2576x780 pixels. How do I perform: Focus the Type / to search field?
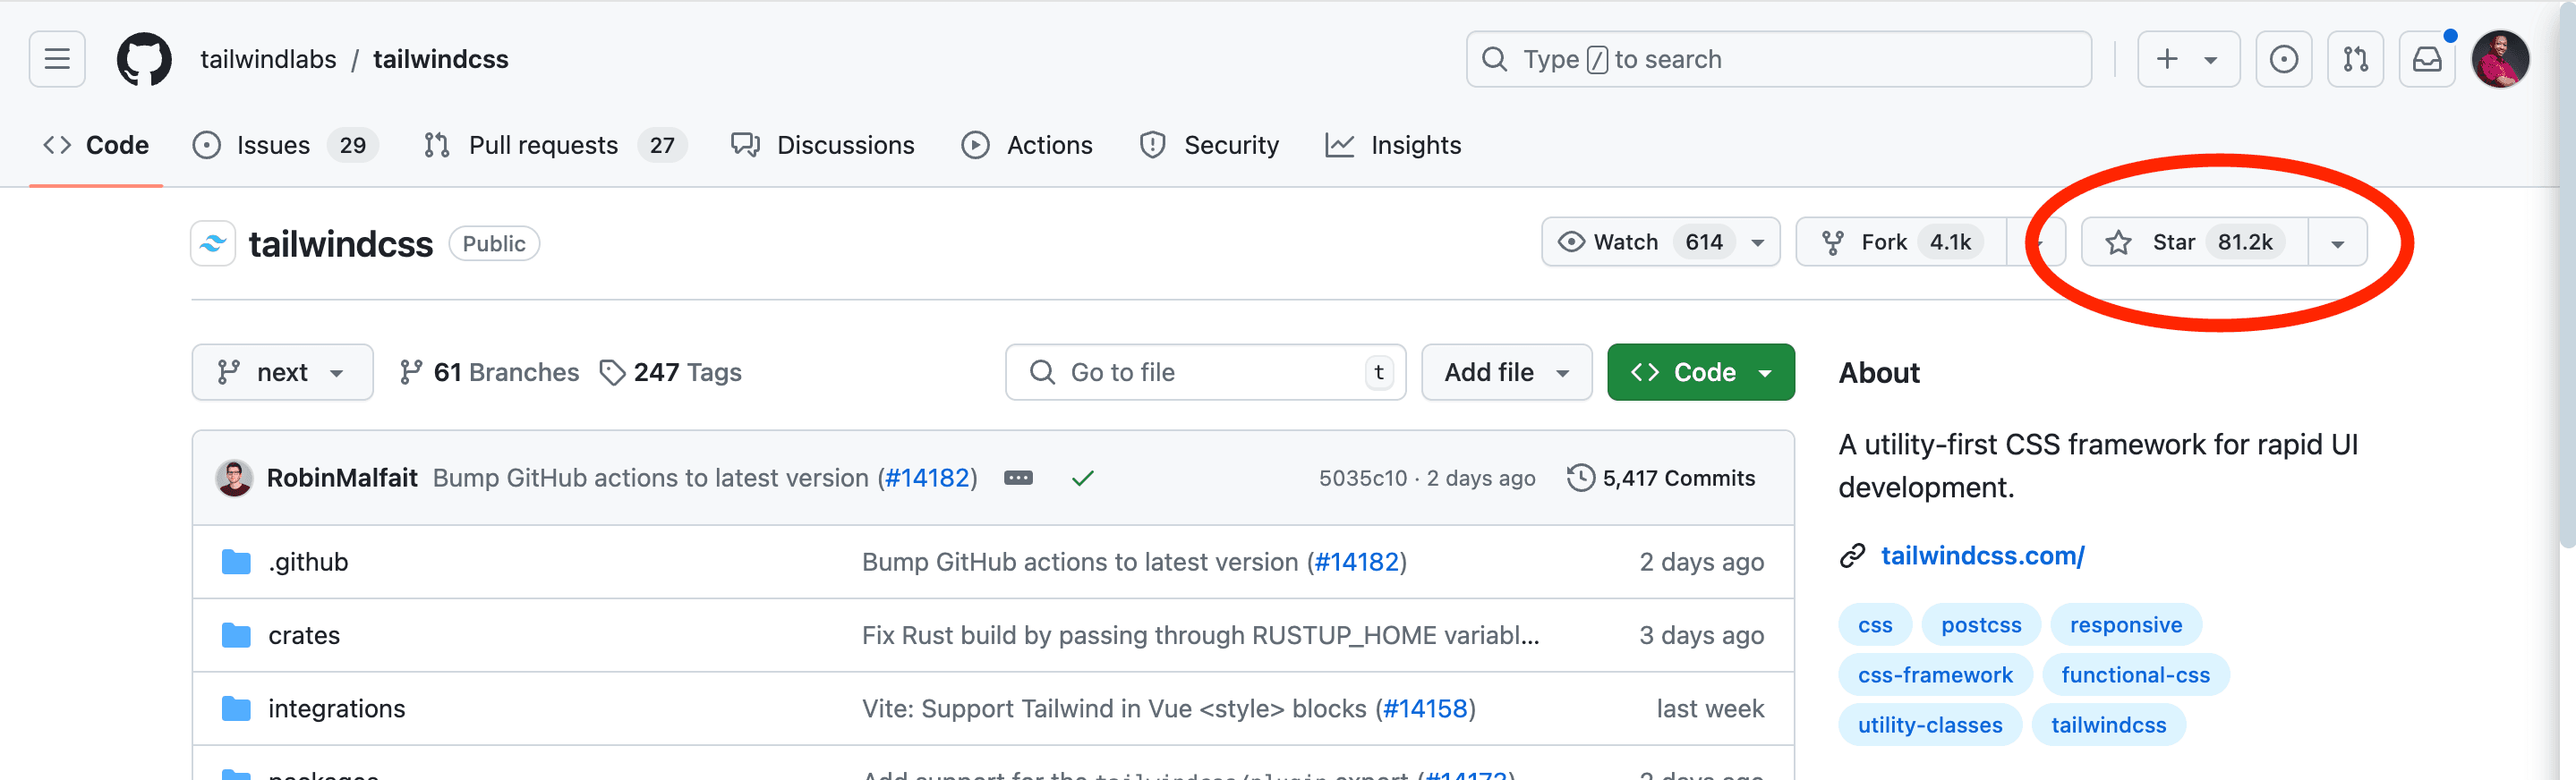pos(1778,59)
